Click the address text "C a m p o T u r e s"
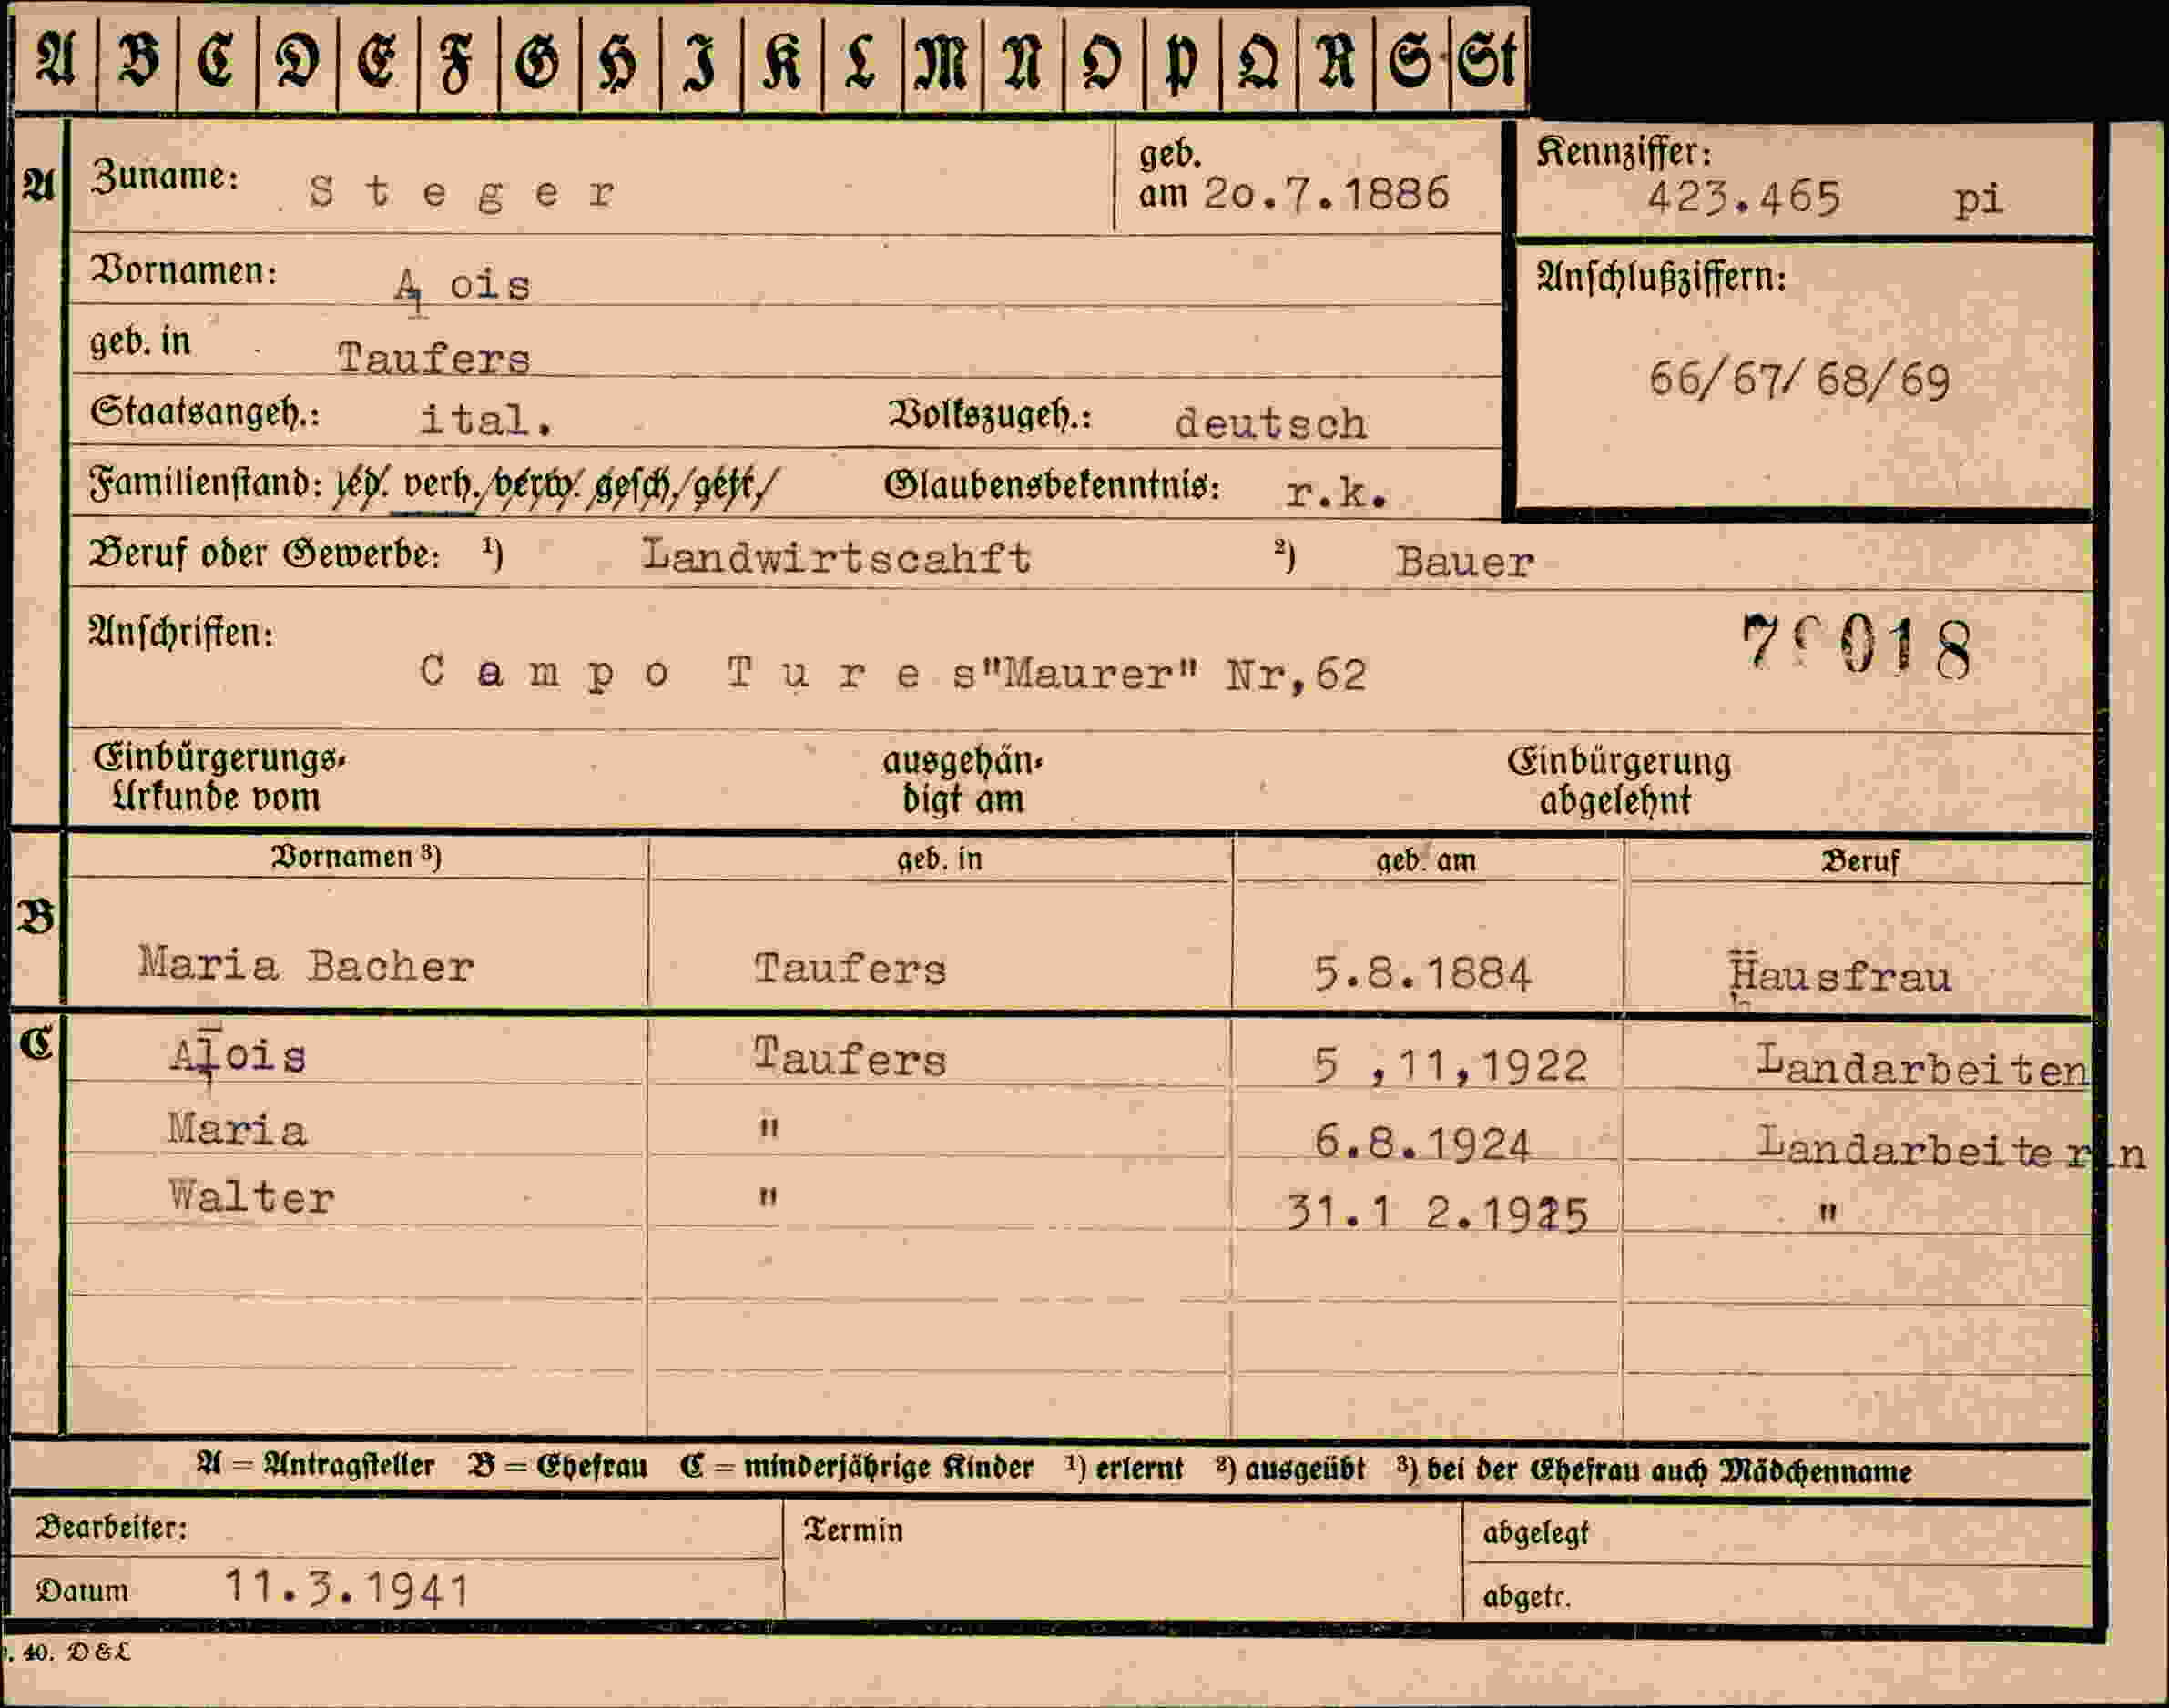Viewport: 2169px width, 1708px height. click(x=697, y=672)
